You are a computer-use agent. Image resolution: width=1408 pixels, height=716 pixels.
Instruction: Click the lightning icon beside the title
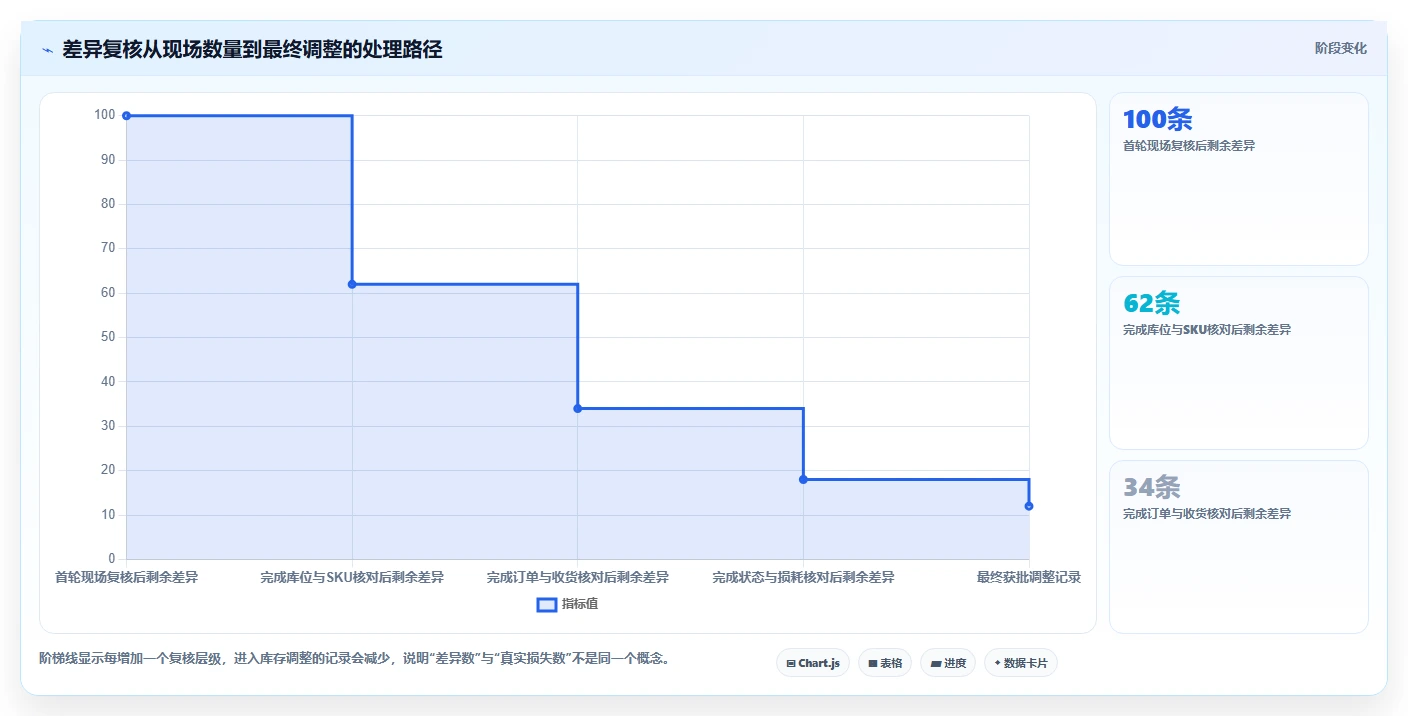(x=47, y=50)
